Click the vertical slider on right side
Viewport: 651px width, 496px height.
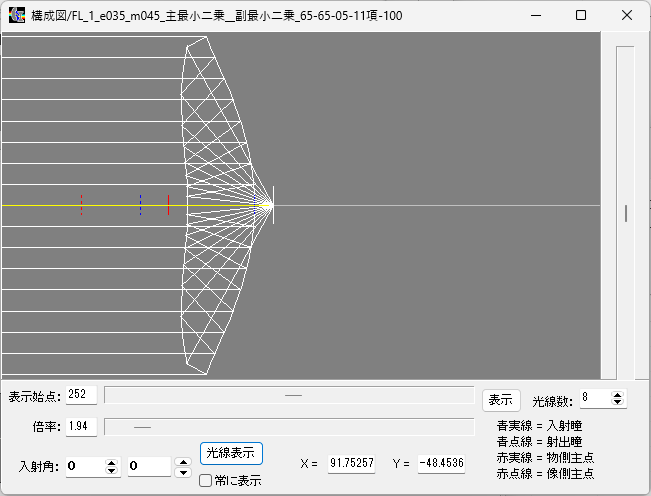coord(625,212)
